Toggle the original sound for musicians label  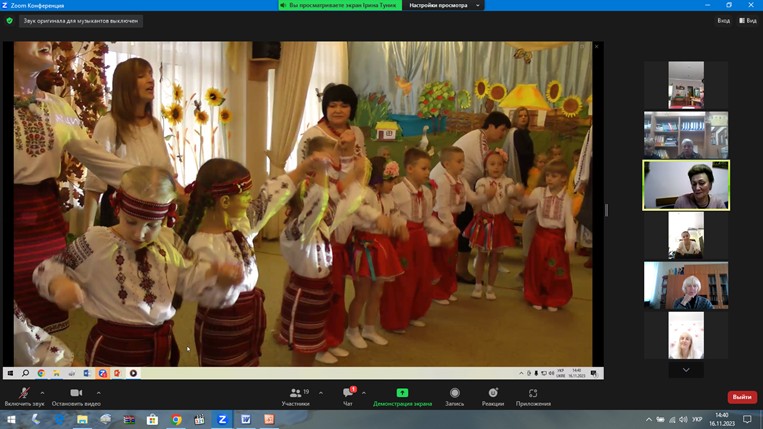[81, 21]
